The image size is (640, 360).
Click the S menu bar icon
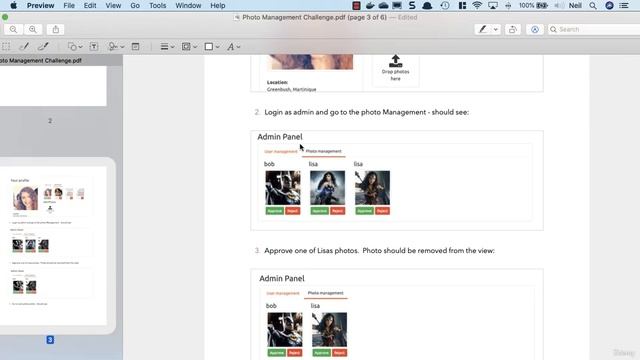click(412, 5)
